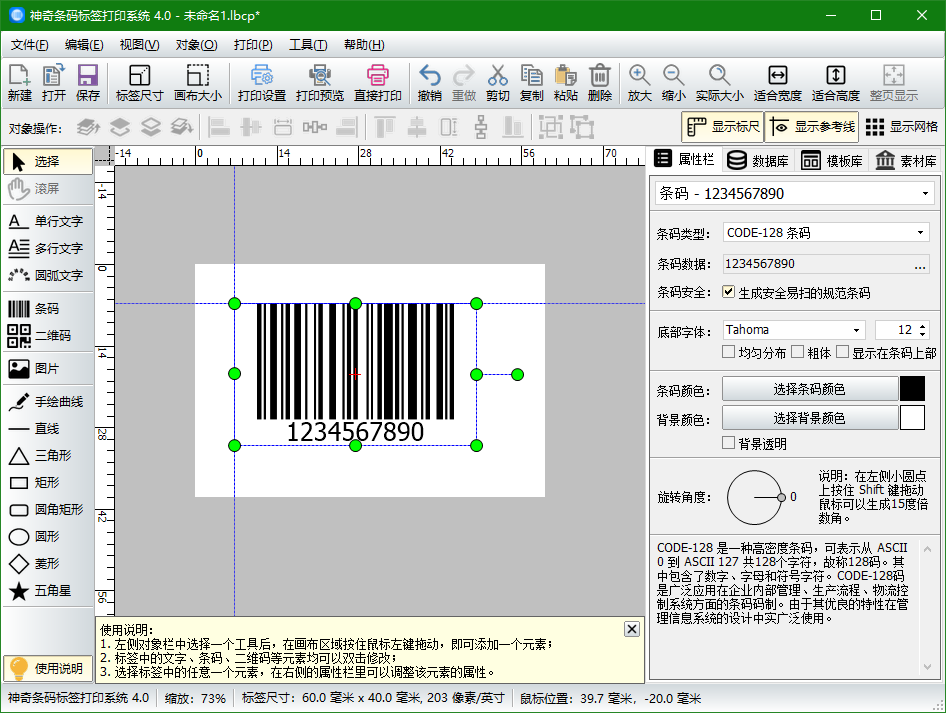Viewport: 946px width, 713px height.
Task: Select the 五角星 star shape tool
Action: click(x=48, y=591)
